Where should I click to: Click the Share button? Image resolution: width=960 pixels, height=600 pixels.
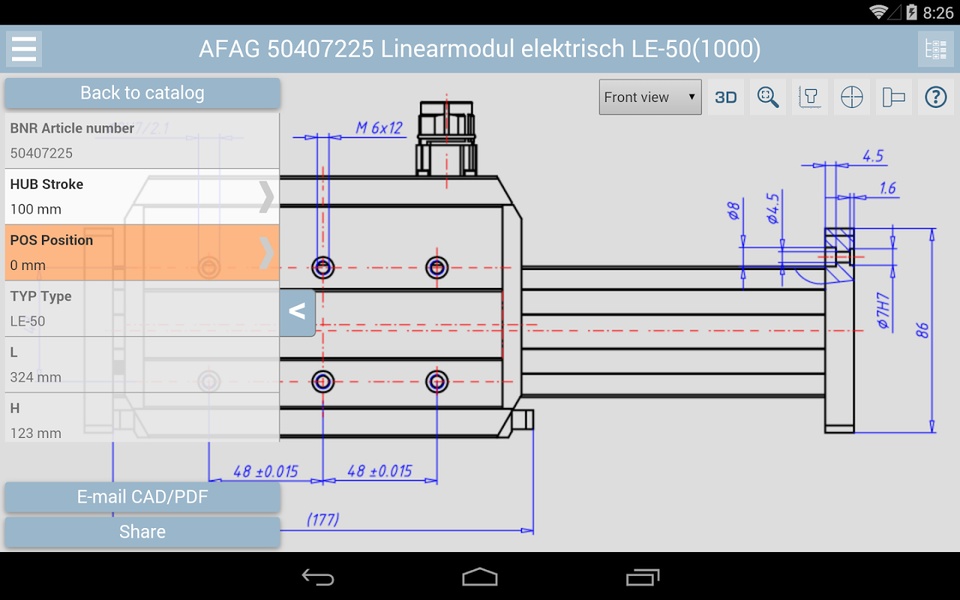click(142, 531)
